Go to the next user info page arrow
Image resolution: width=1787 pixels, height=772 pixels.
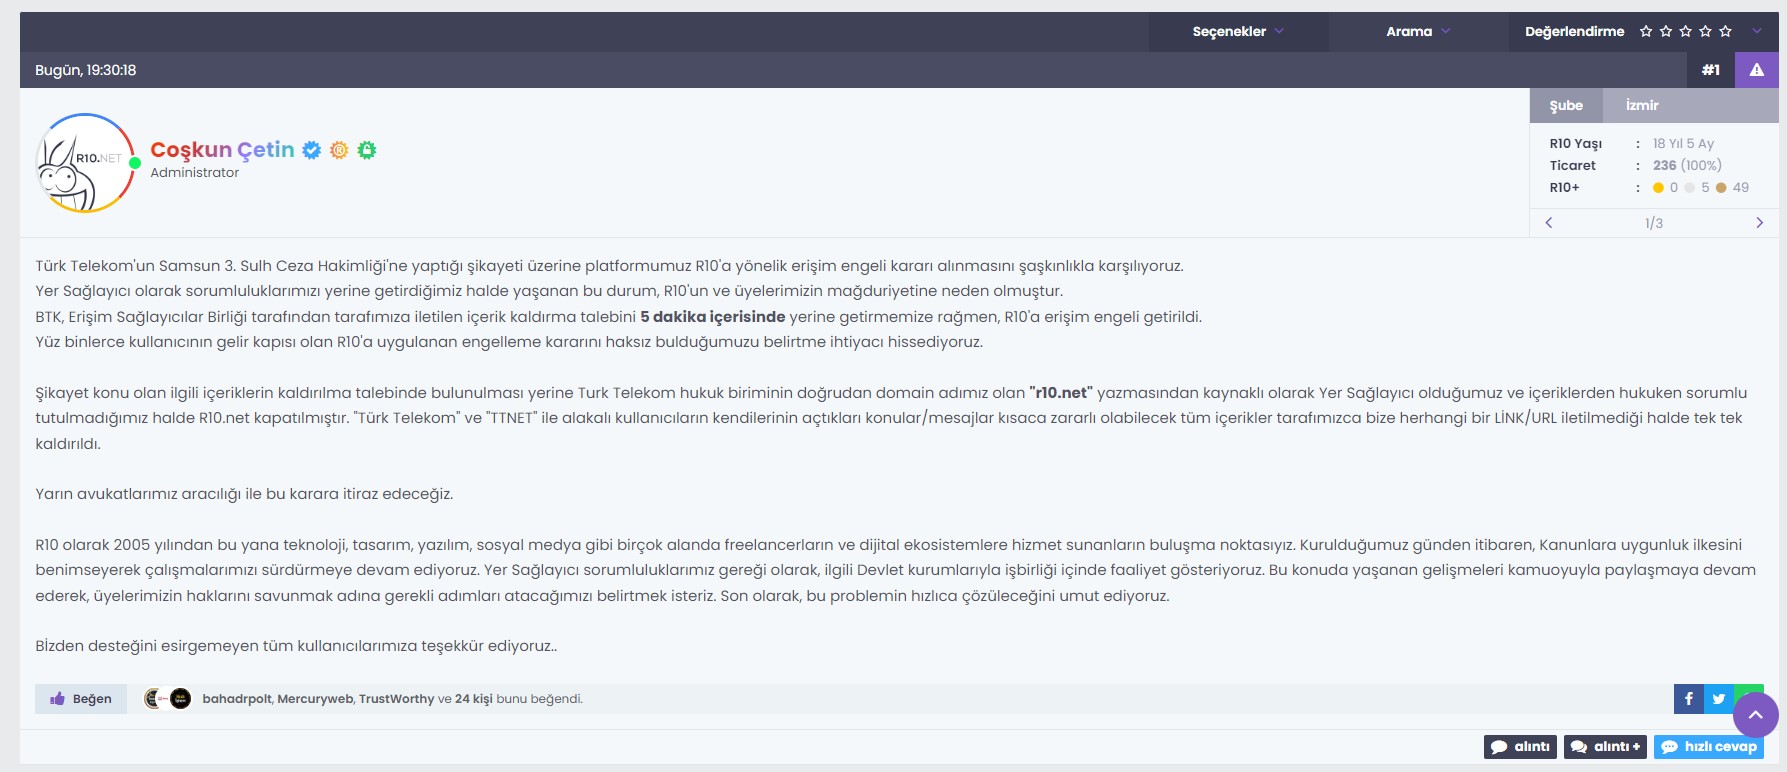pos(1760,223)
